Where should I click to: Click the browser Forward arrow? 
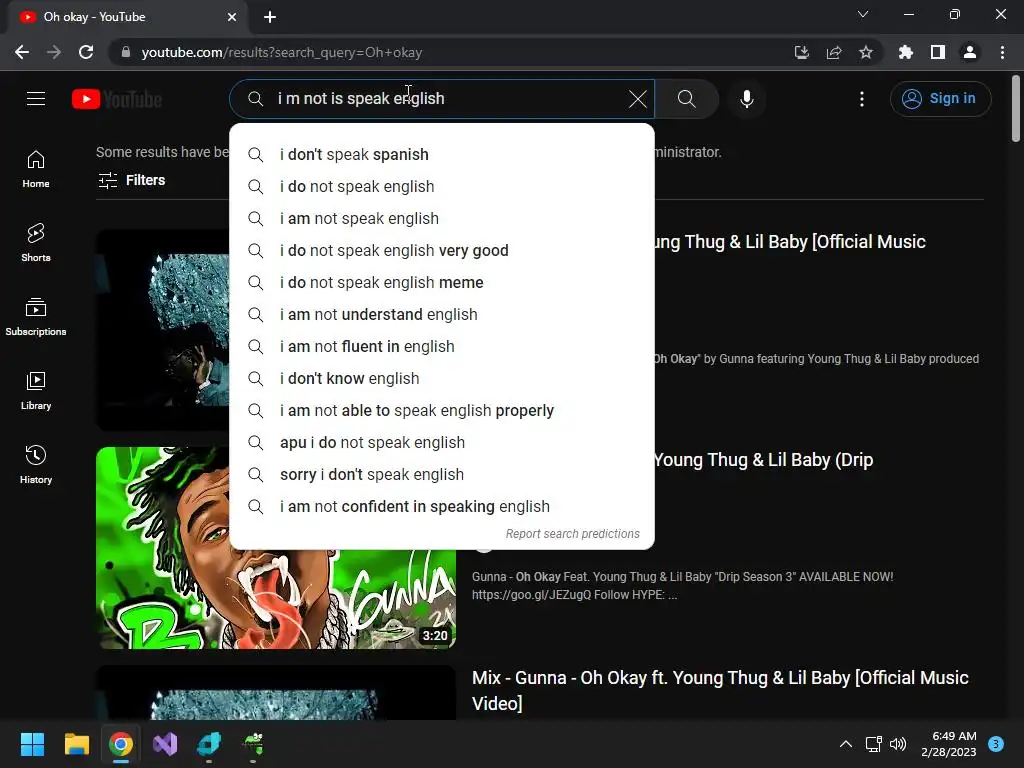click(54, 52)
